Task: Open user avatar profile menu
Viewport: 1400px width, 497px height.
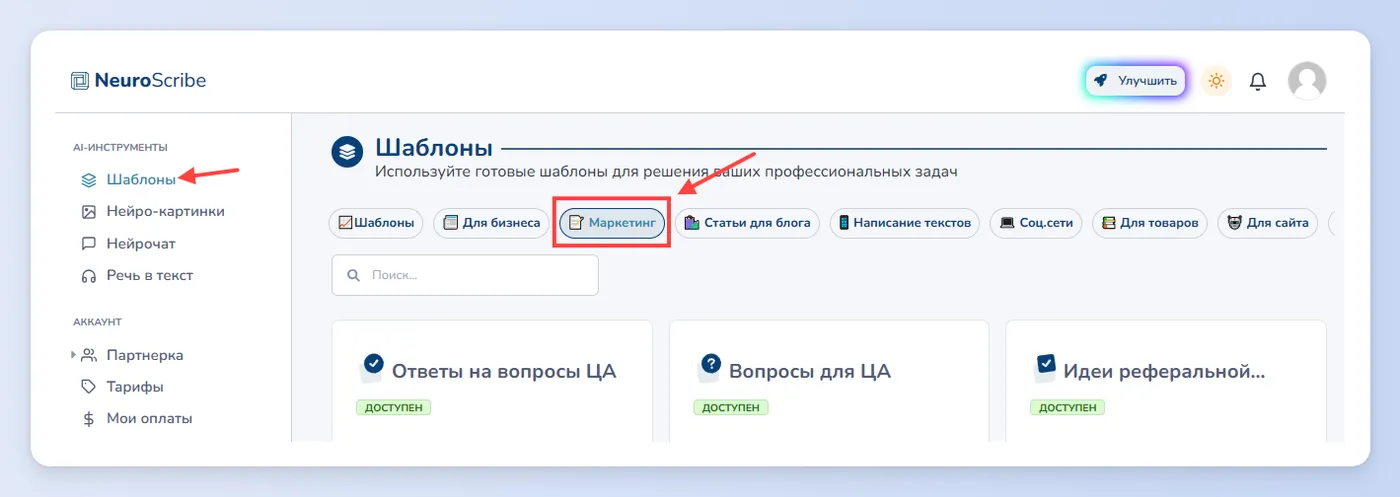Action: click(1306, 81)
